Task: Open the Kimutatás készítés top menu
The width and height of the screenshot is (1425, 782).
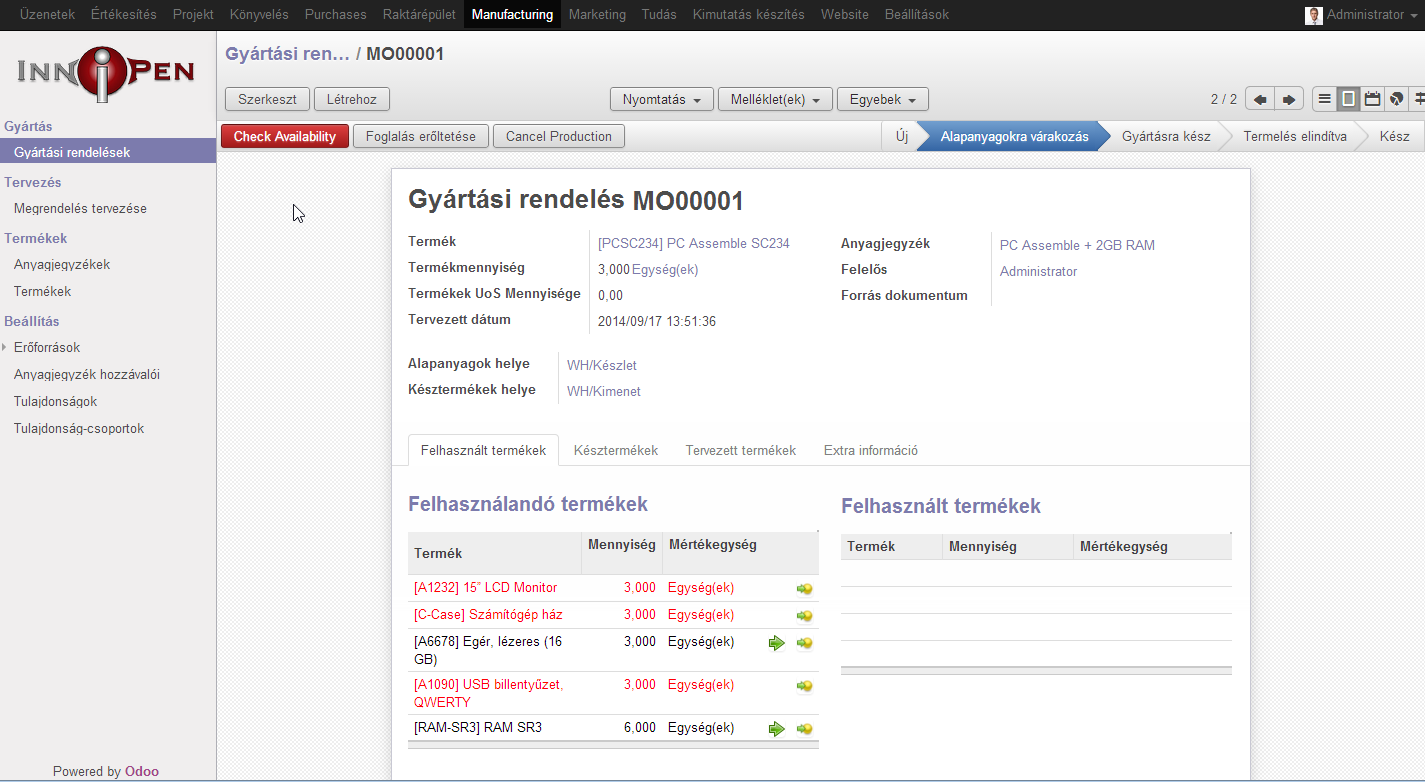Action: coord(749,15)
